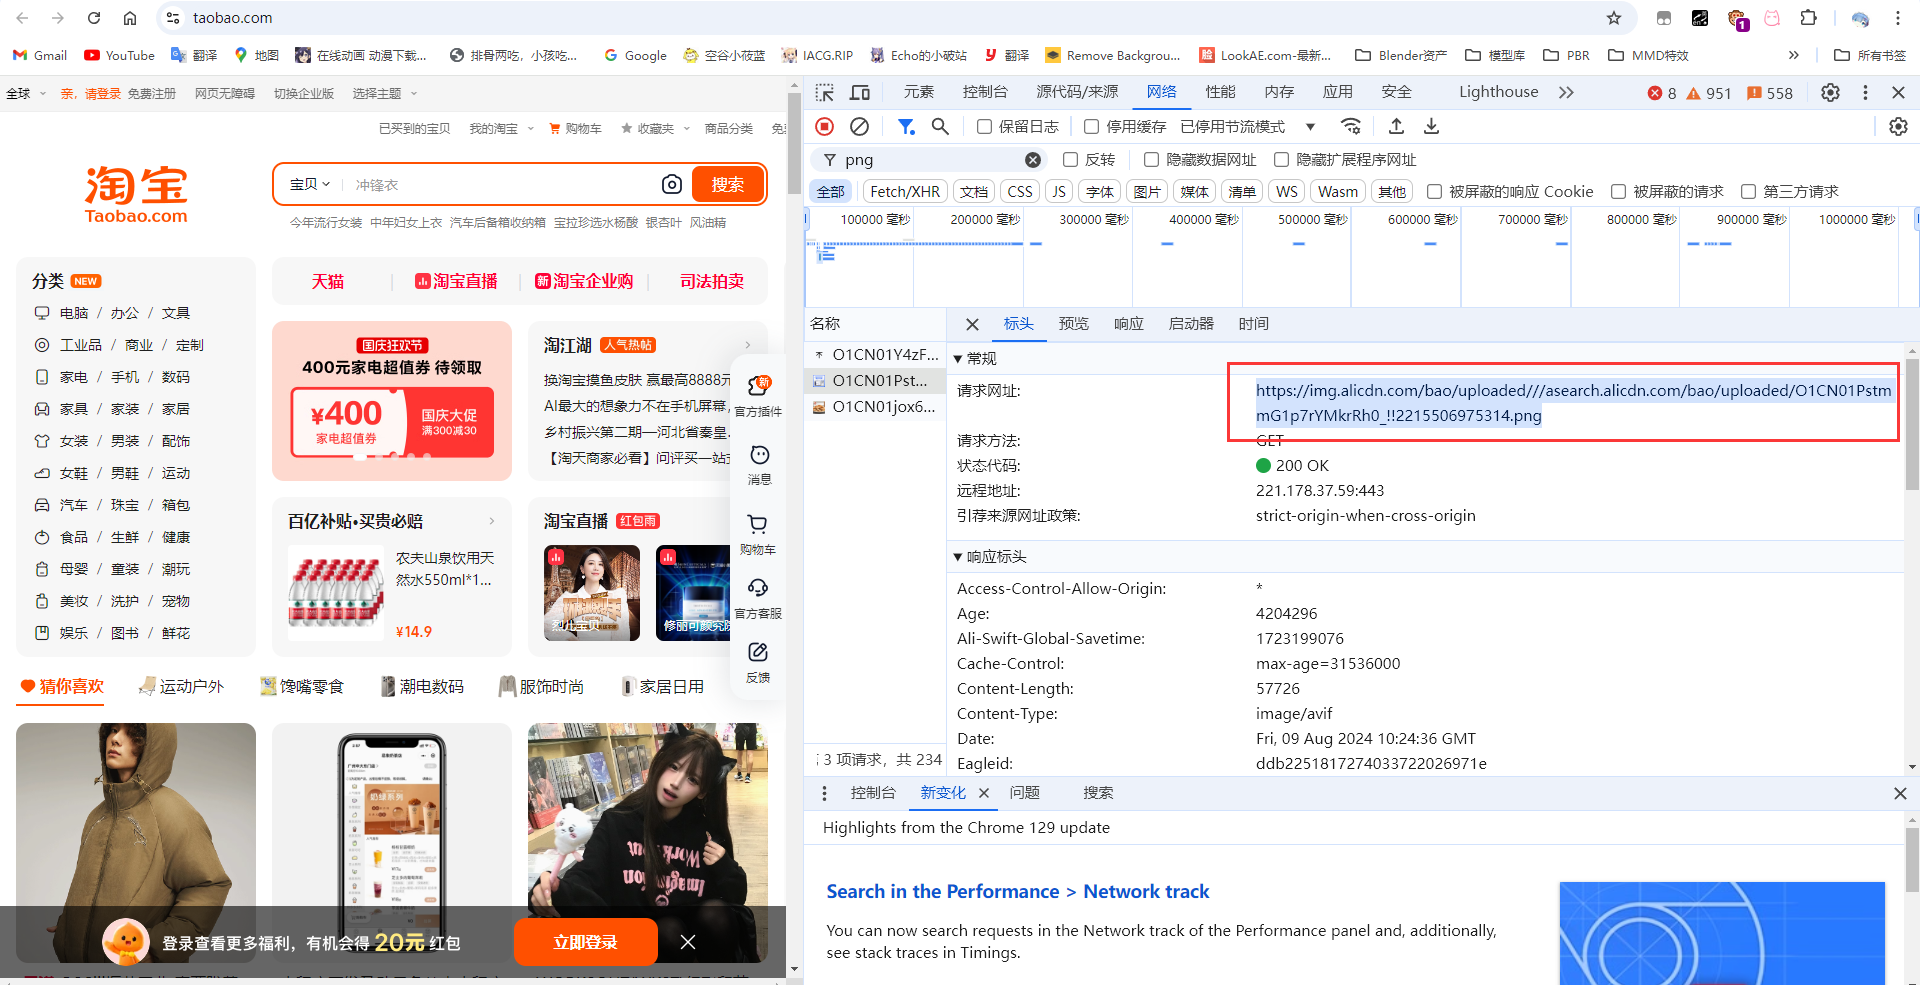The width and height of the screenshot is (1920, 985).
Task: Open the Lighthouse tab
Action: tap(1498, 92)
